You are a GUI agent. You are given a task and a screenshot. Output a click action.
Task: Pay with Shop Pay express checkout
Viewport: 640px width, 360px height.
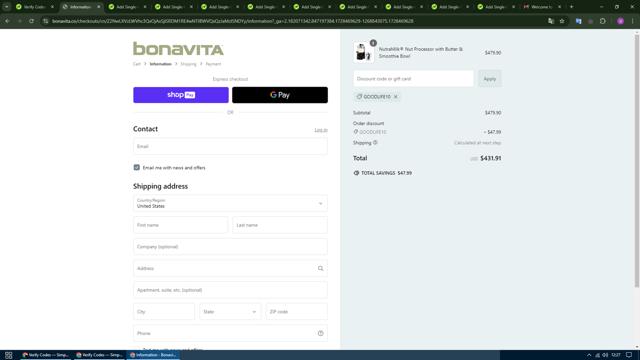[181, 95]
